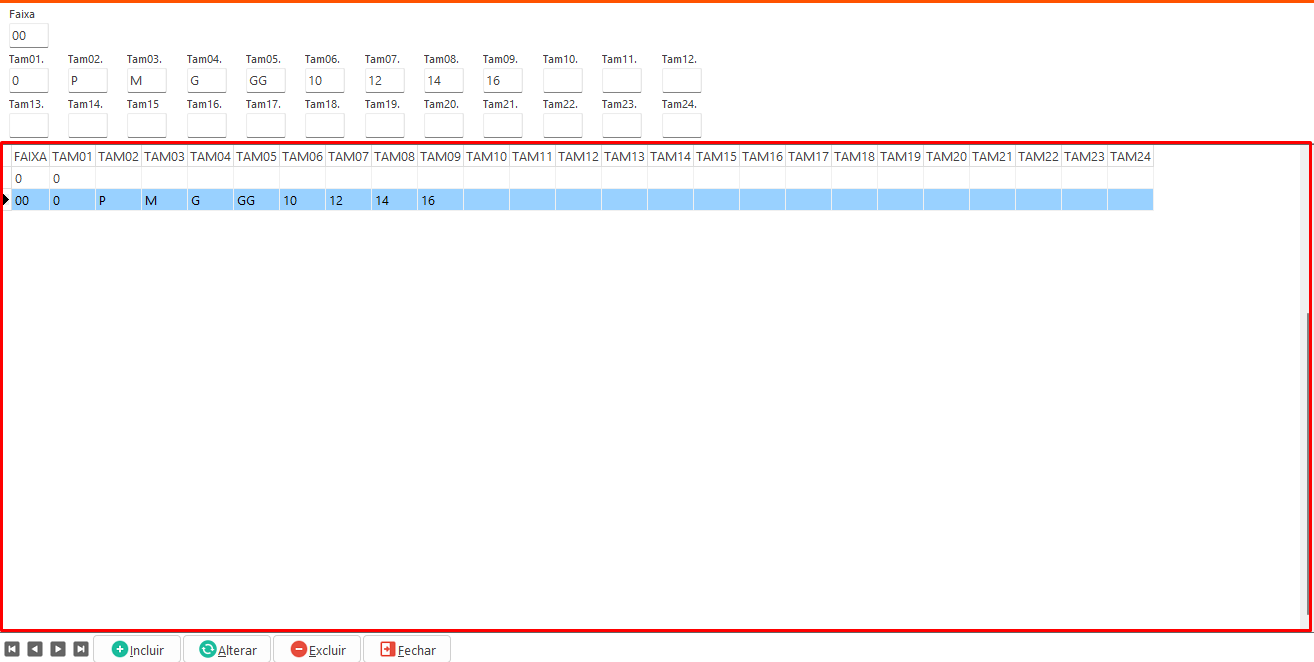Go to the previous record
Screen dimensions: 1314x662
(x=35, y=649)
